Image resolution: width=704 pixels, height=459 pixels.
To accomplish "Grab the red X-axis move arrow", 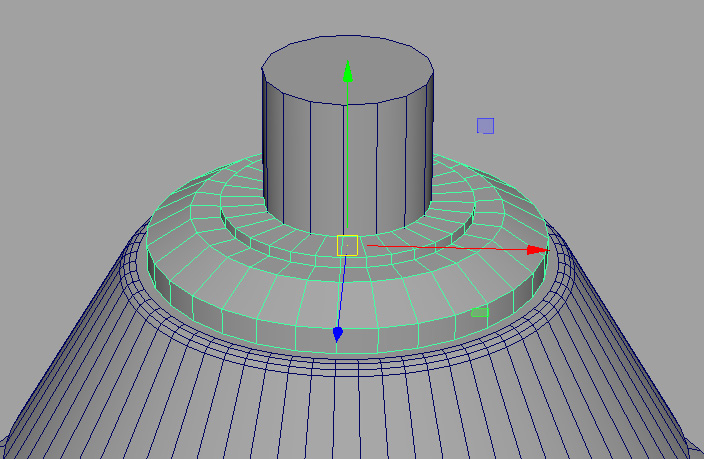I will click(537, 250).
